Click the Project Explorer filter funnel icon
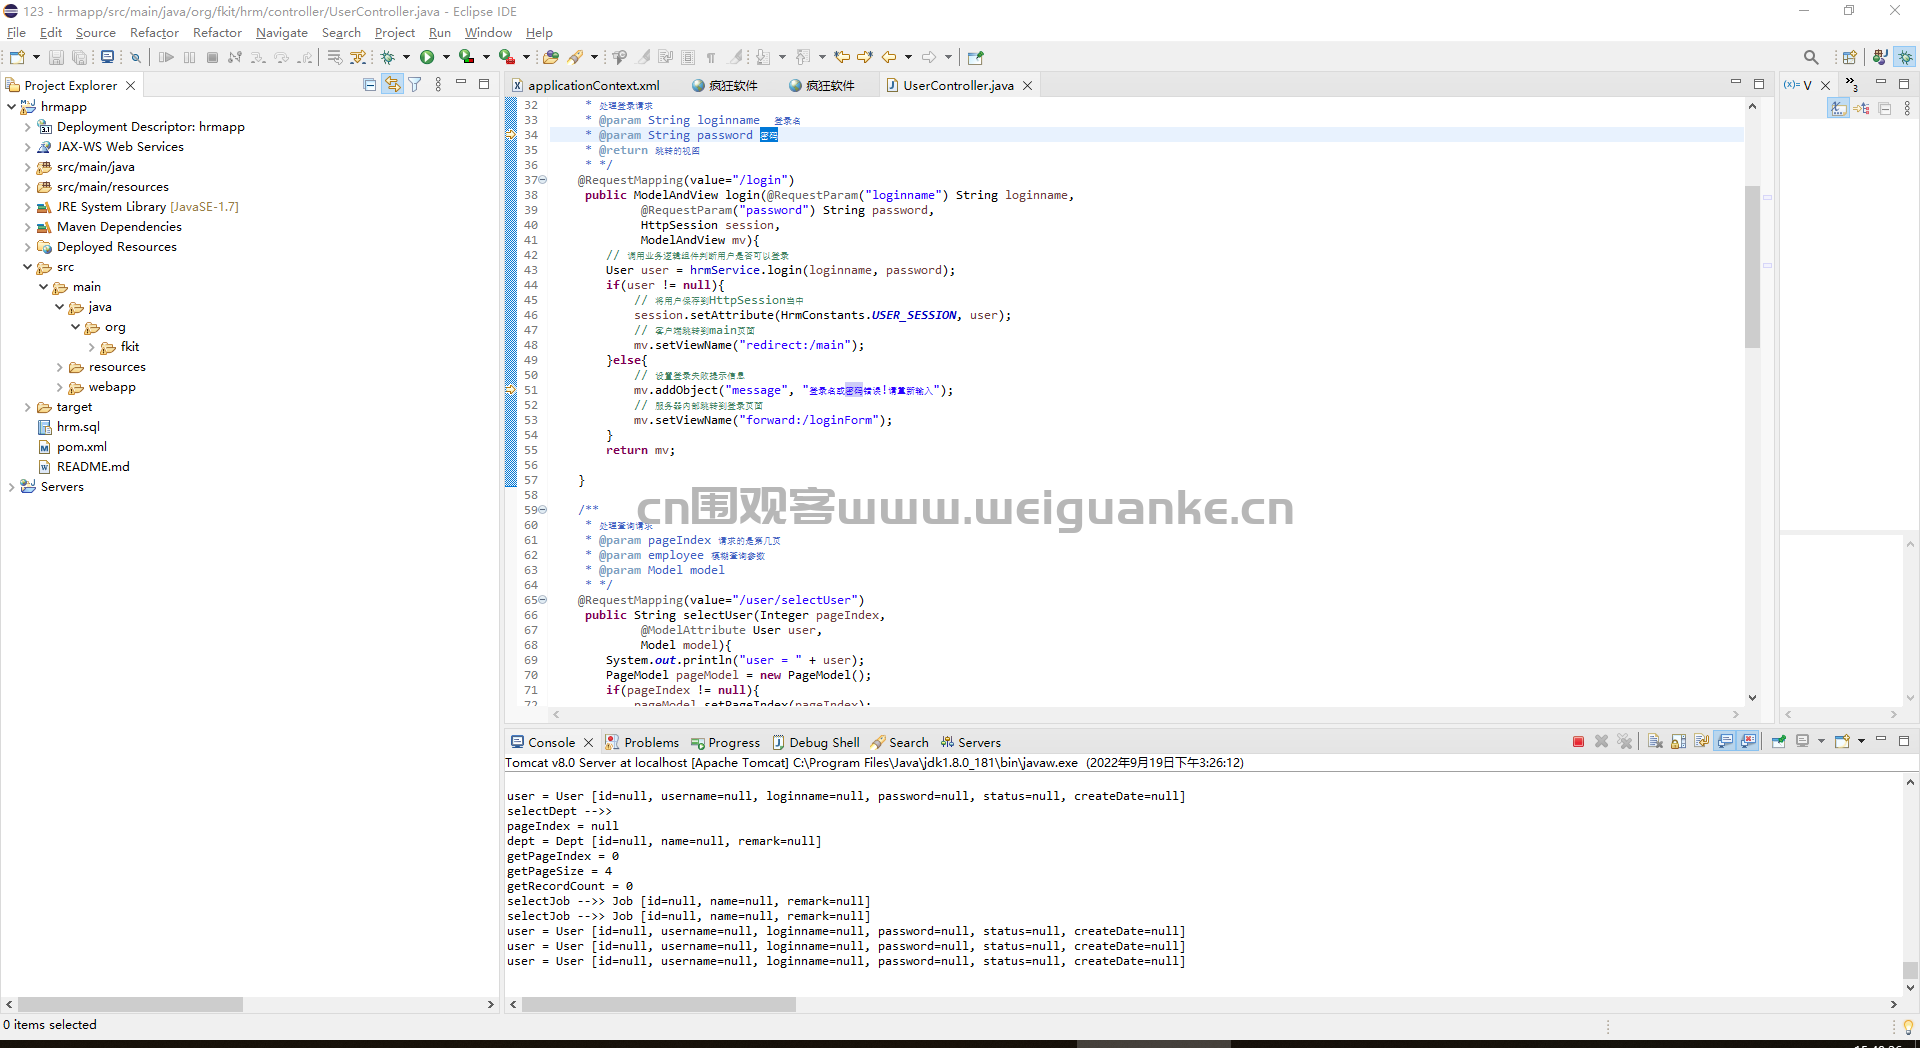 tap(414, 85)
